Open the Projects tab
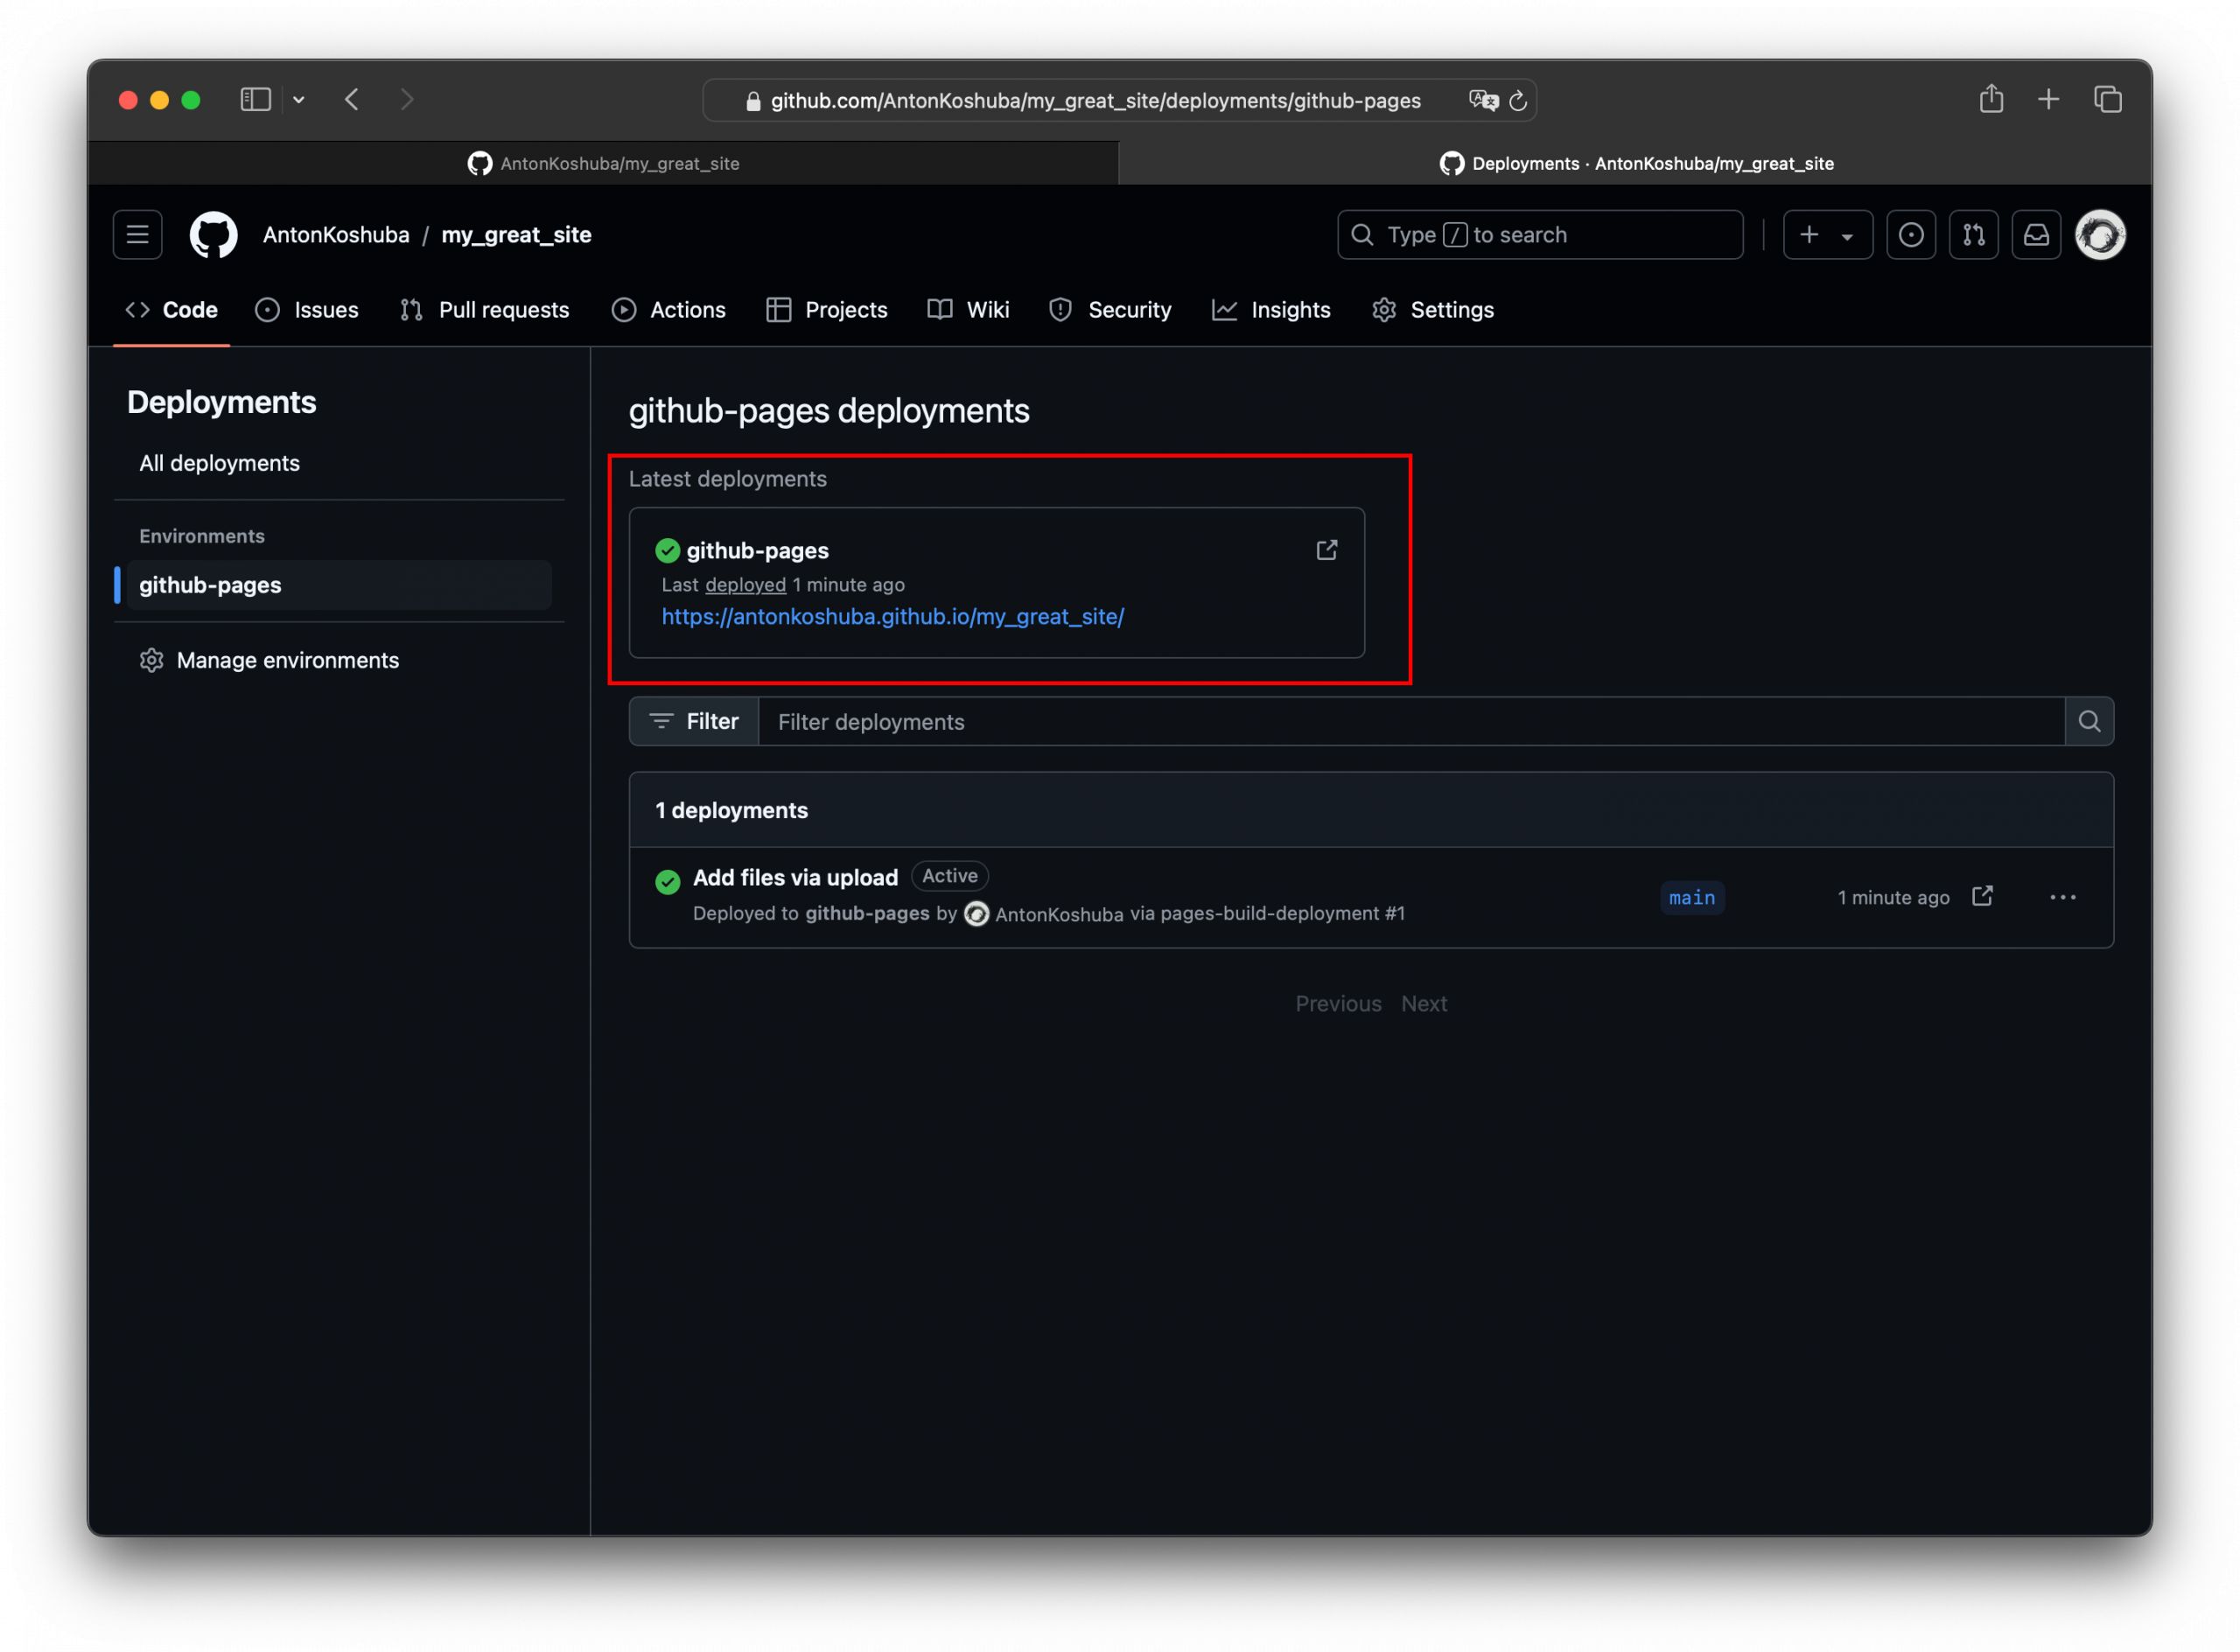 click(x=827, y=310)
